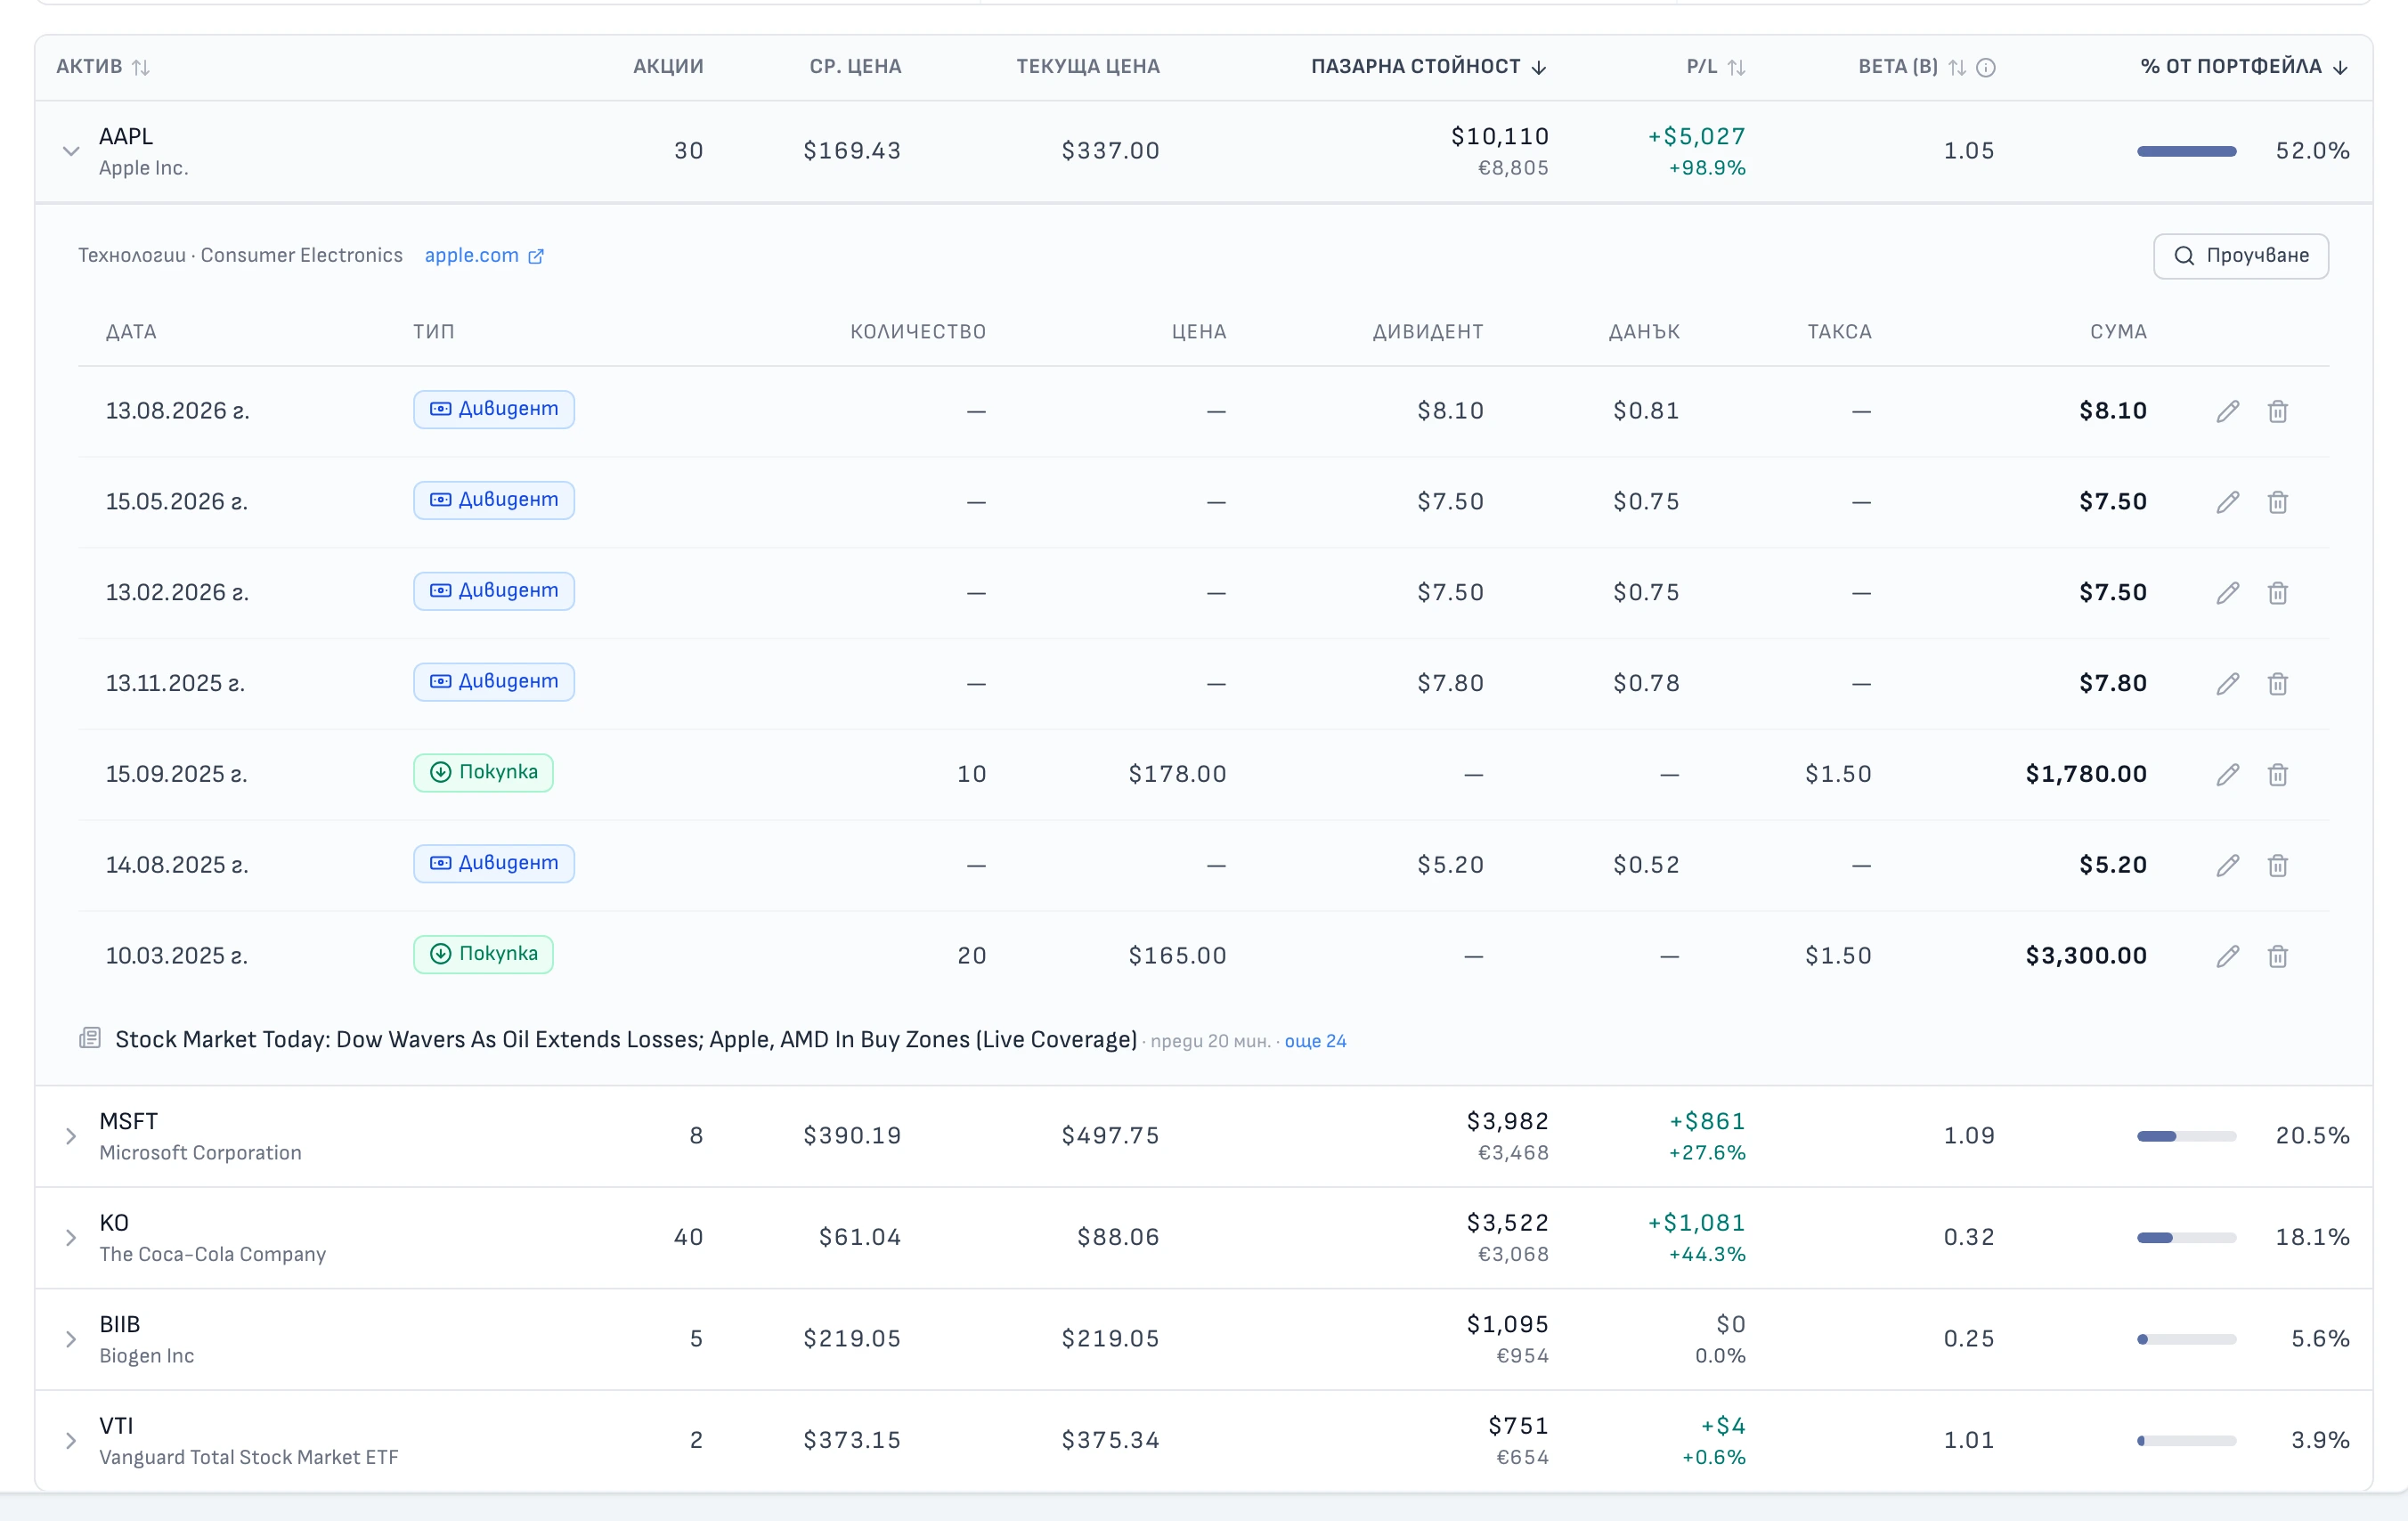Delete the 13.08.2026 dividend transaction
This screenshot has height=1521, width=2408.
click(2277, 411)
